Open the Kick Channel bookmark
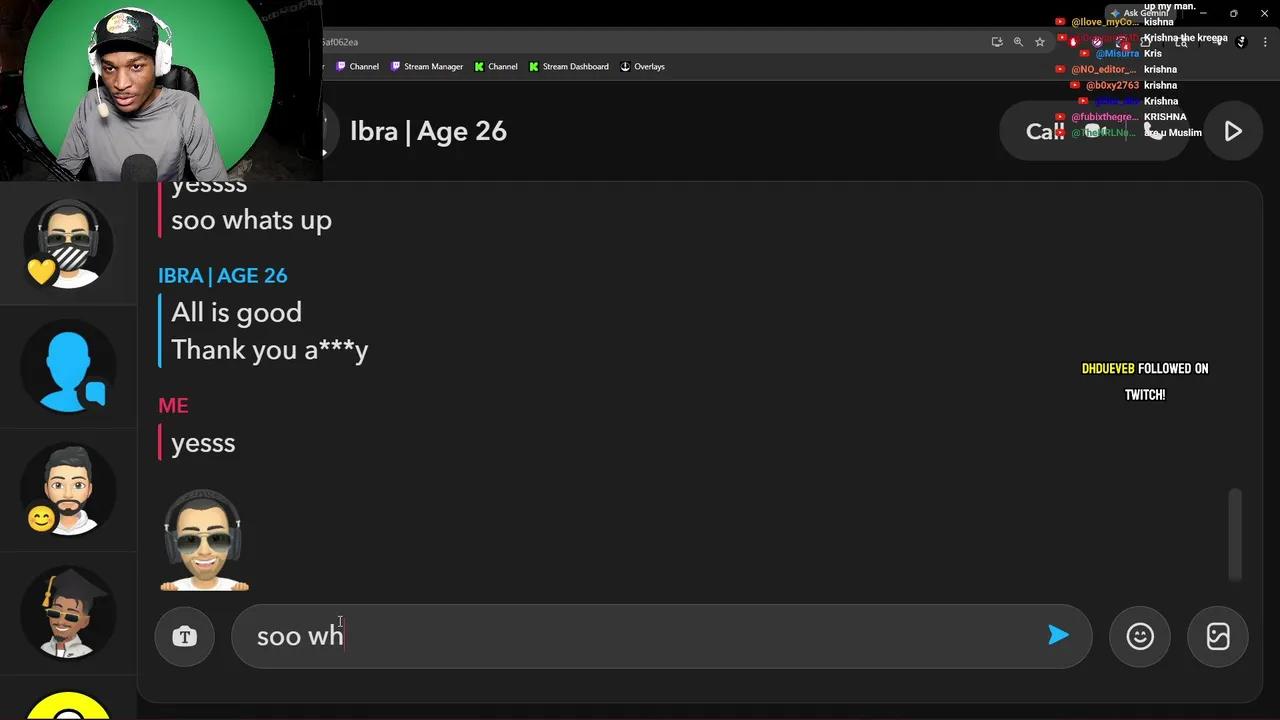 (x=496, y=67)
